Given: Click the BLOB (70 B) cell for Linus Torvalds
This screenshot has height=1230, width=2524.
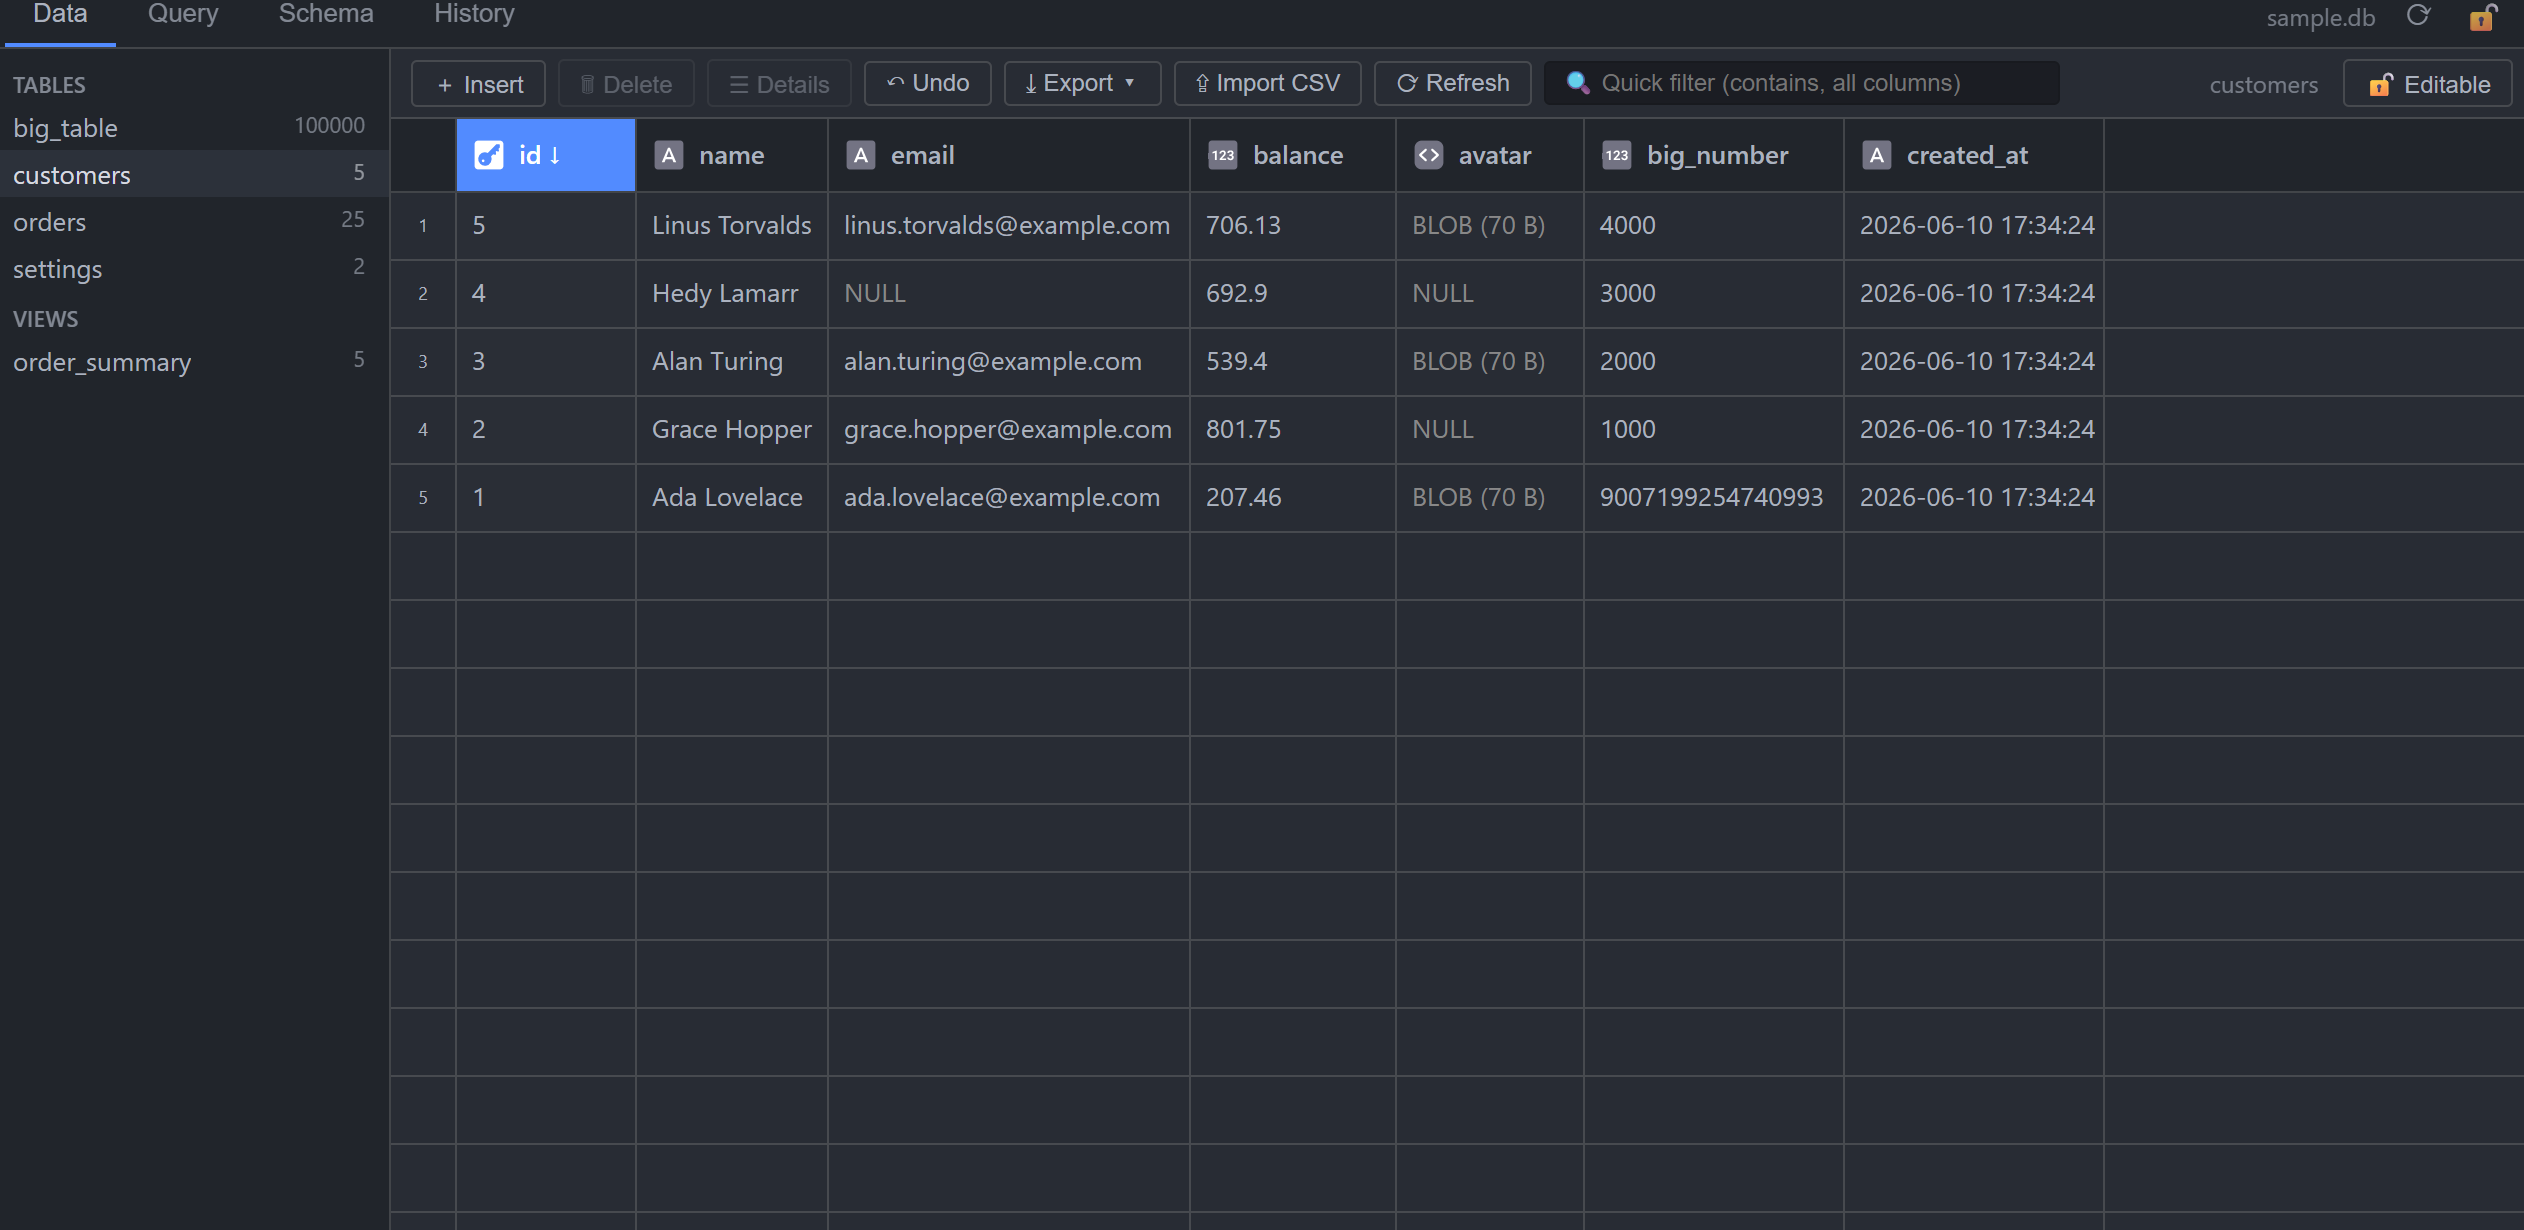Looking at the screenshot, I should pos(1490,226).
